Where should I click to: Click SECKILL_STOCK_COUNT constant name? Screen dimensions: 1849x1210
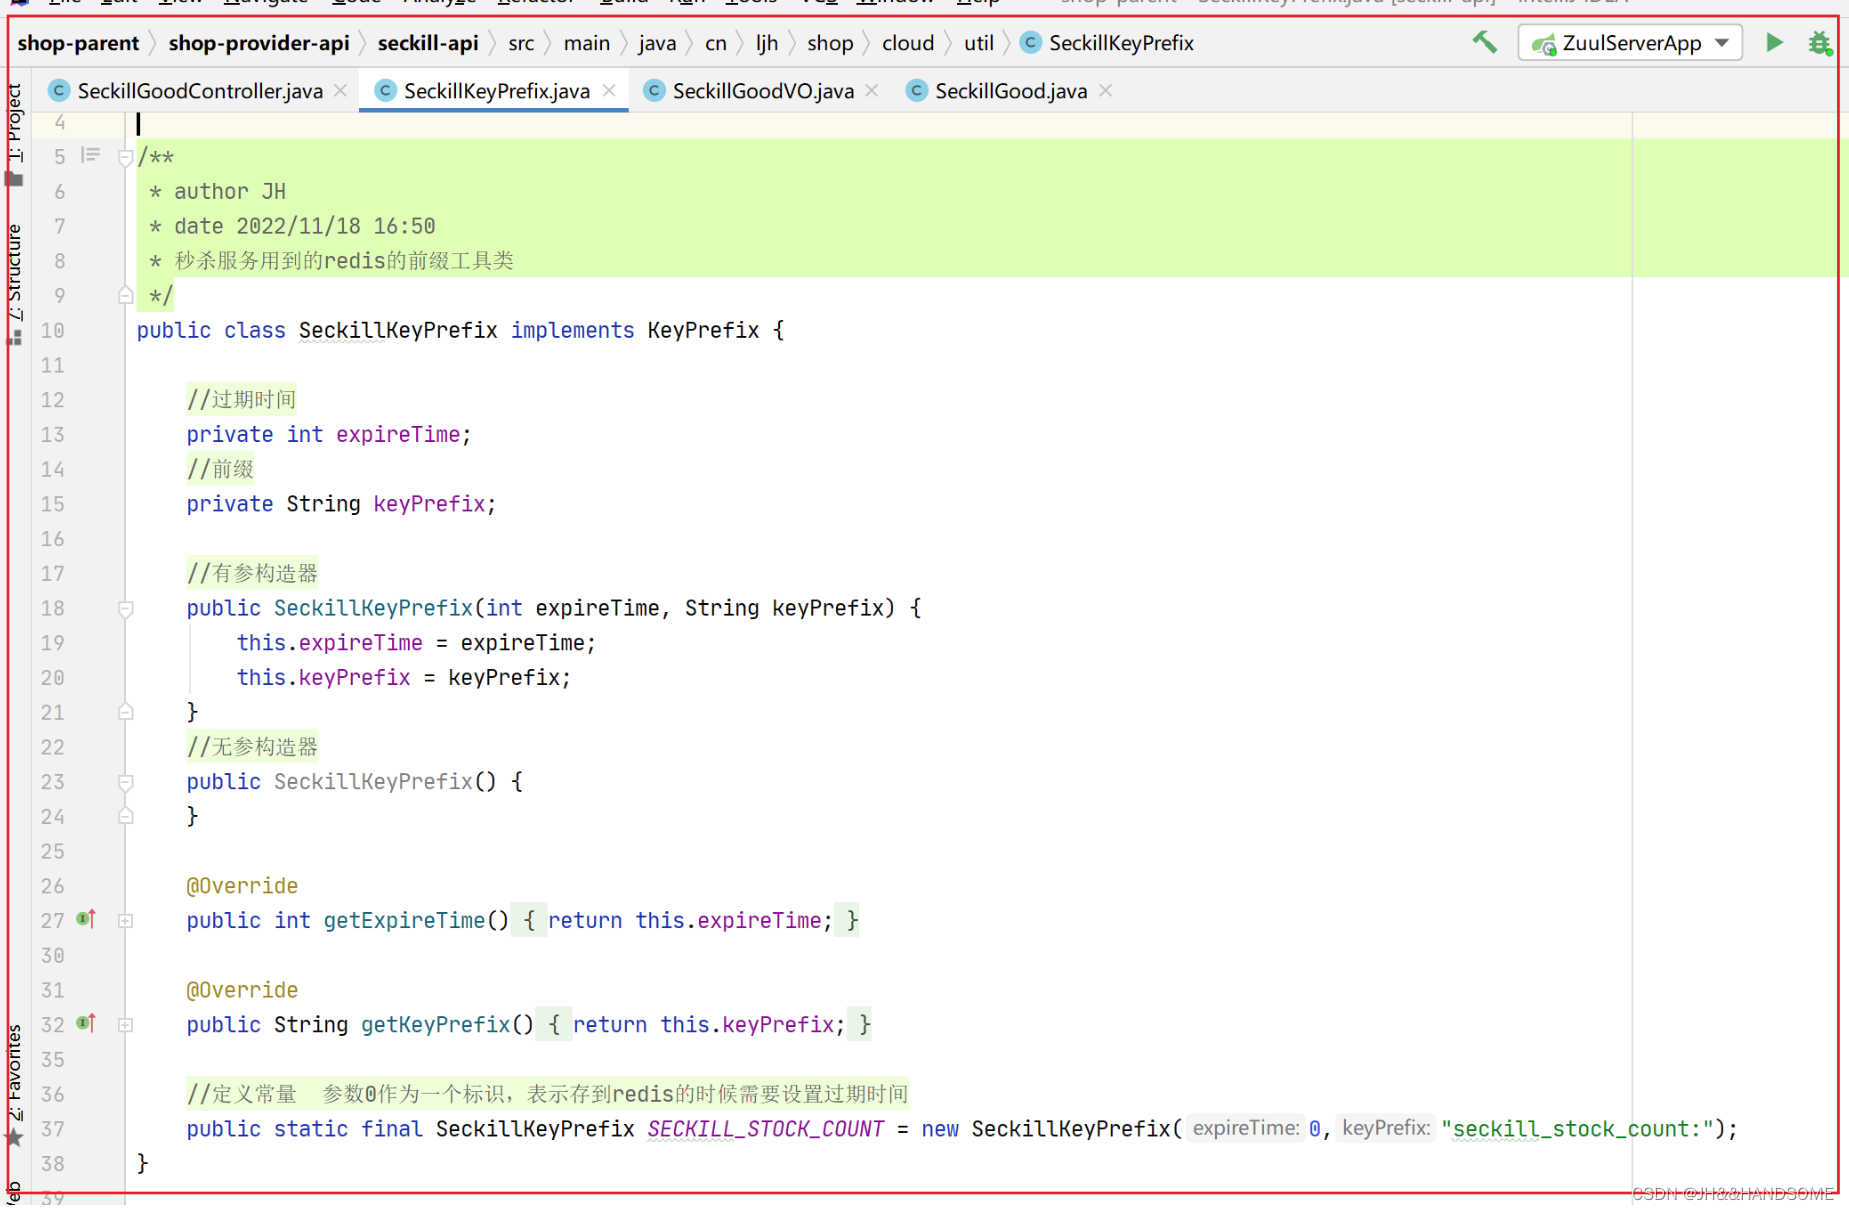pyautogui.click(x=766, y=1129)
